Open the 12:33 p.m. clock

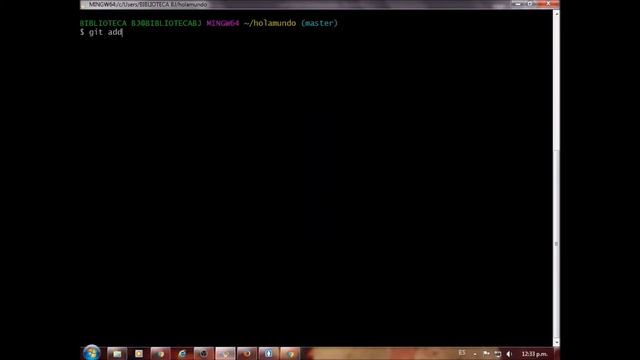534,354
